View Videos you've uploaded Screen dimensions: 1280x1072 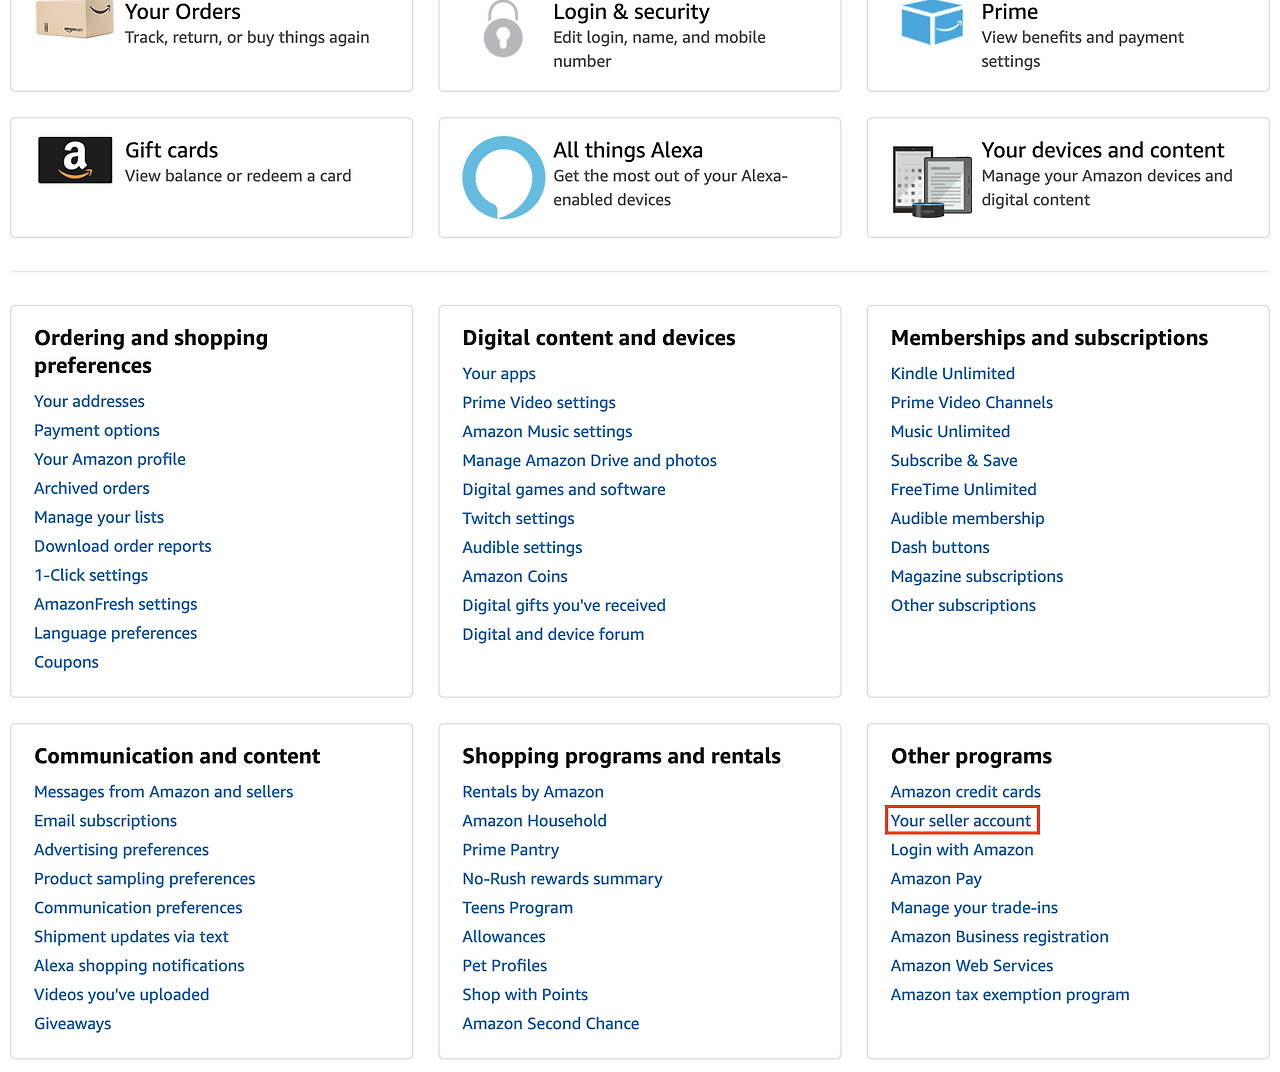pyautogui.click(x=122, y=994)
